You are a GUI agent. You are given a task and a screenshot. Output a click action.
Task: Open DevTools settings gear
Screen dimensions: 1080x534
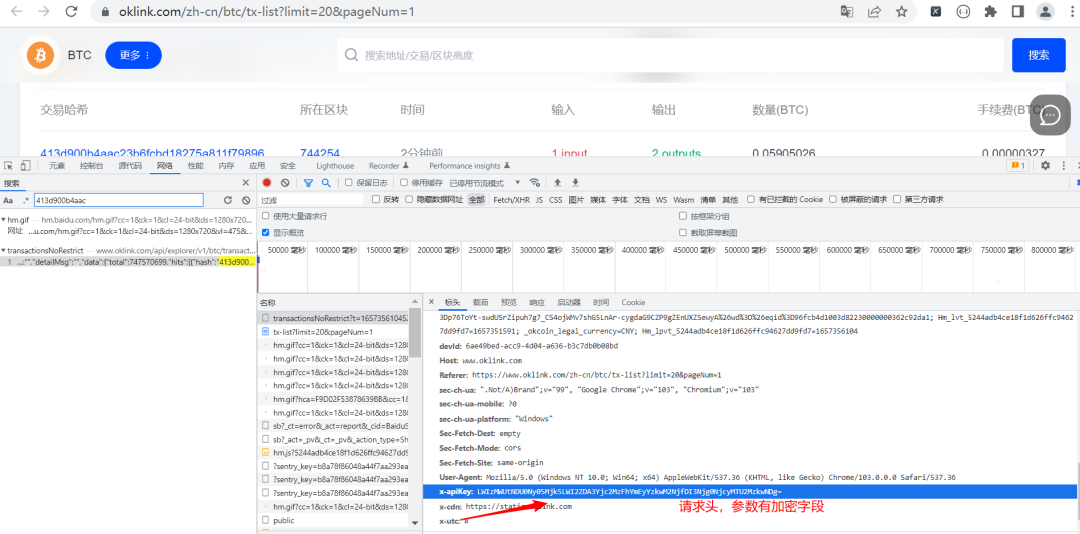point(1045,165)
